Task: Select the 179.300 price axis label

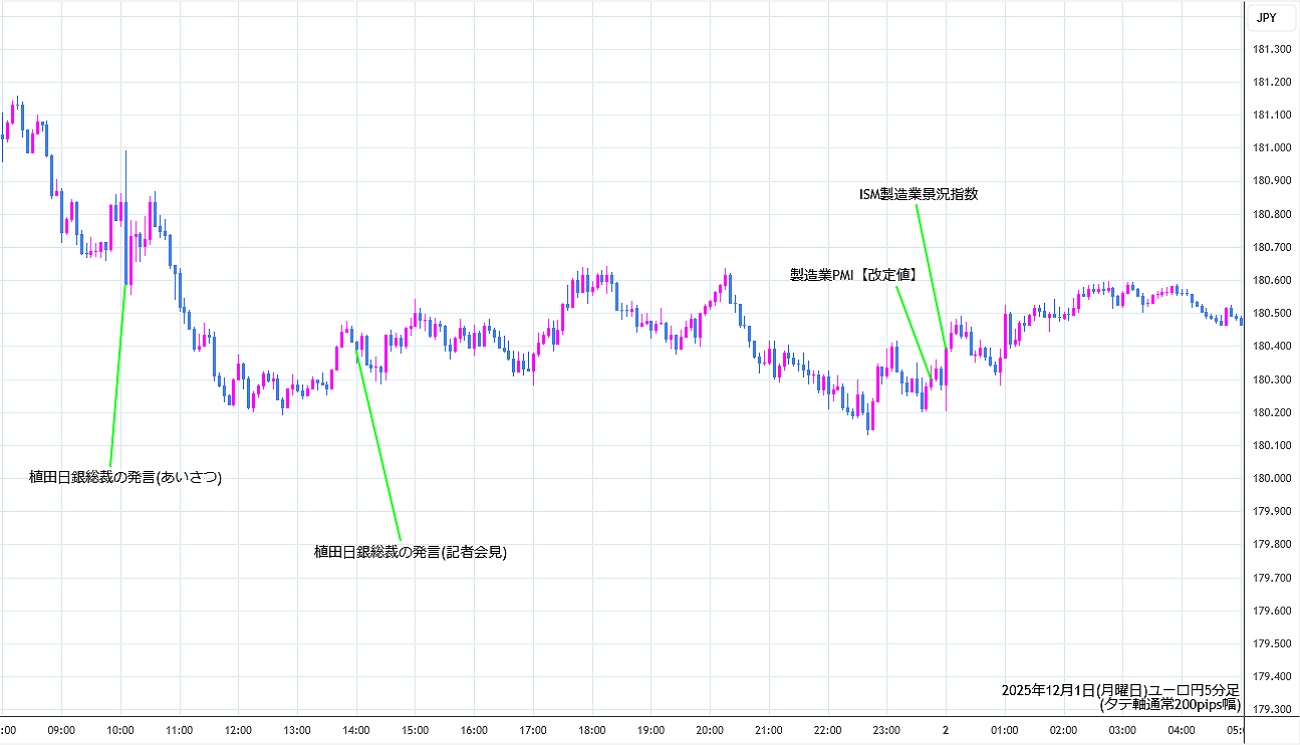Action: point(1271,709)
